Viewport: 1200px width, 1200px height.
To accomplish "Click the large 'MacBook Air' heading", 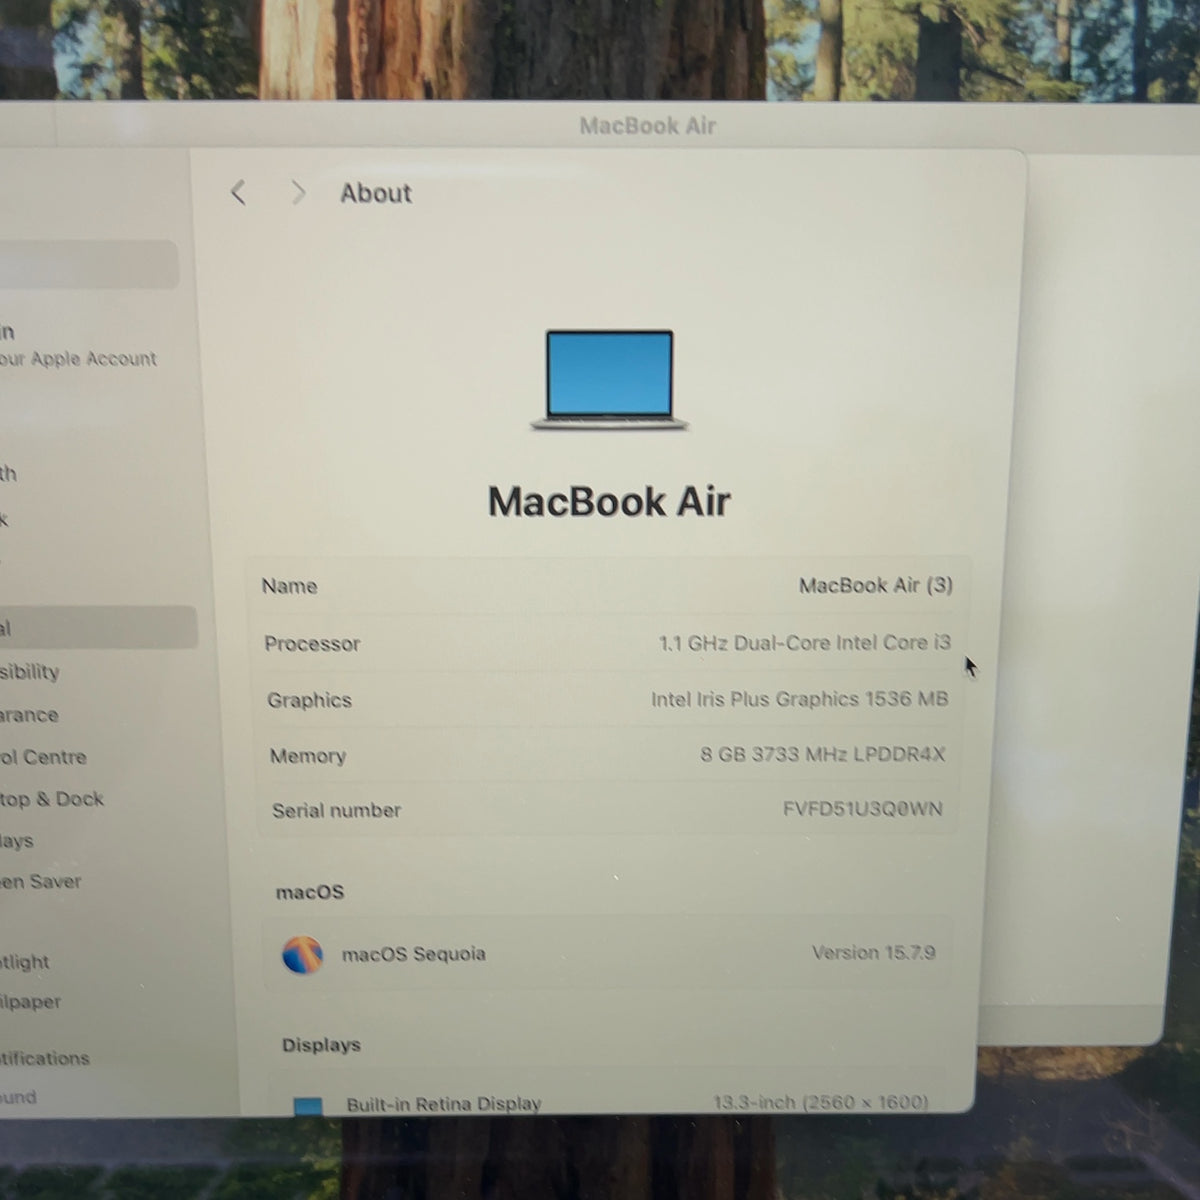I will pos(609,501).
